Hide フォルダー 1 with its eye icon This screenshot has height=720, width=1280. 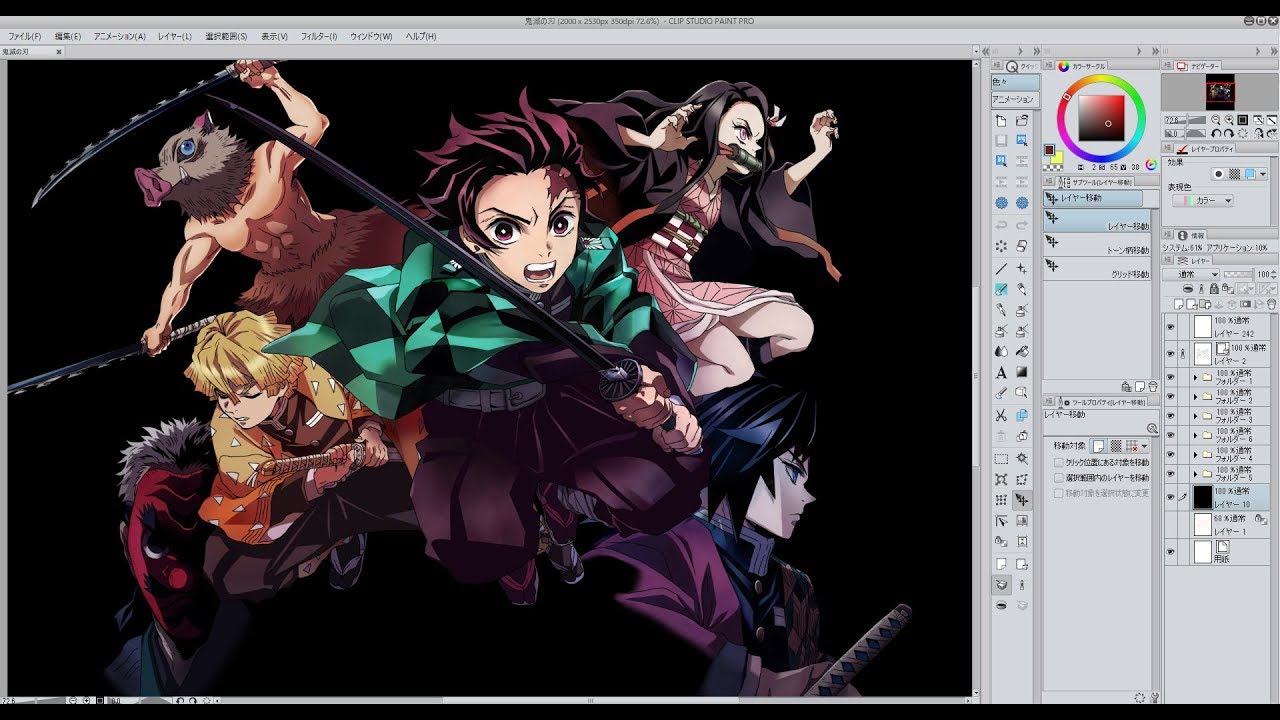point(1170,378)
